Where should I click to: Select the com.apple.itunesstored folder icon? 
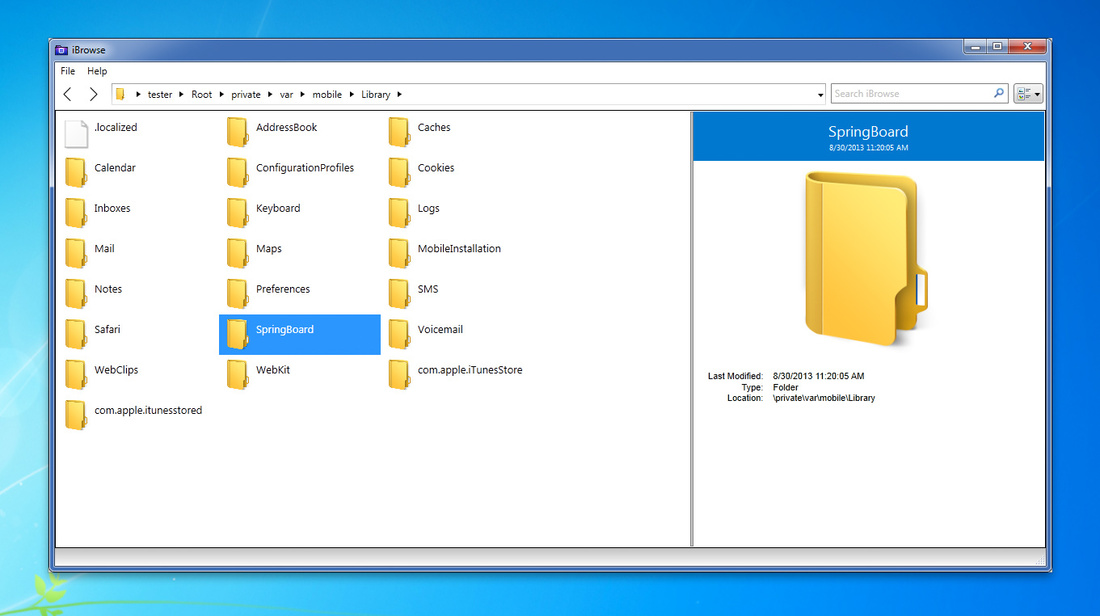tap(76, 415)
